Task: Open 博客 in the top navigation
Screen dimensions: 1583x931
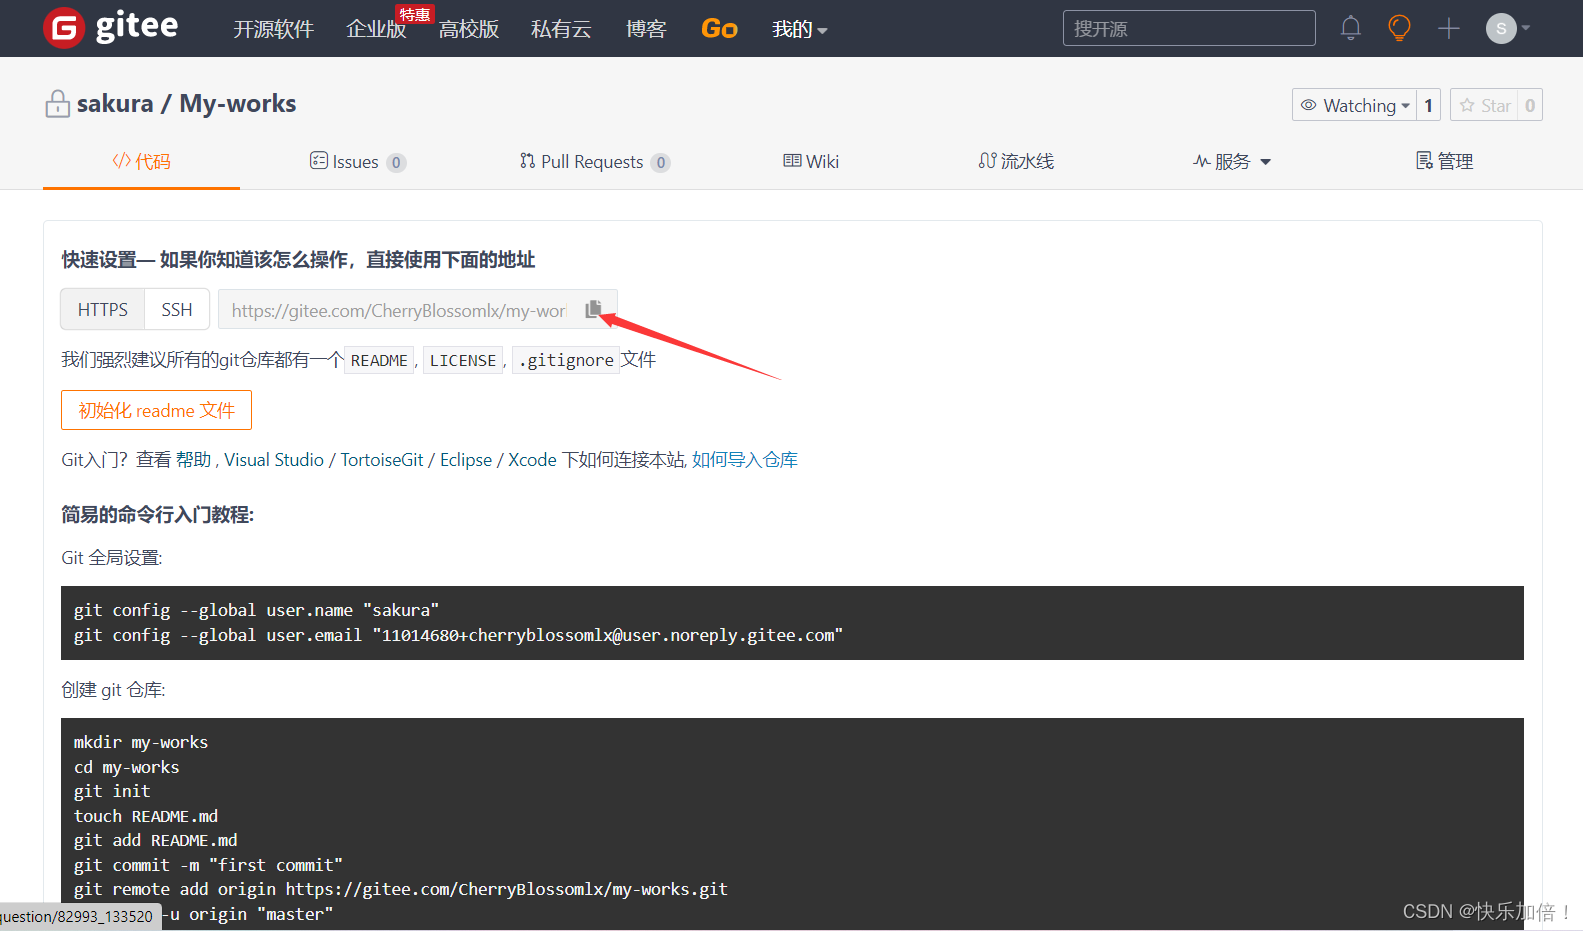Action: (646, 29)
